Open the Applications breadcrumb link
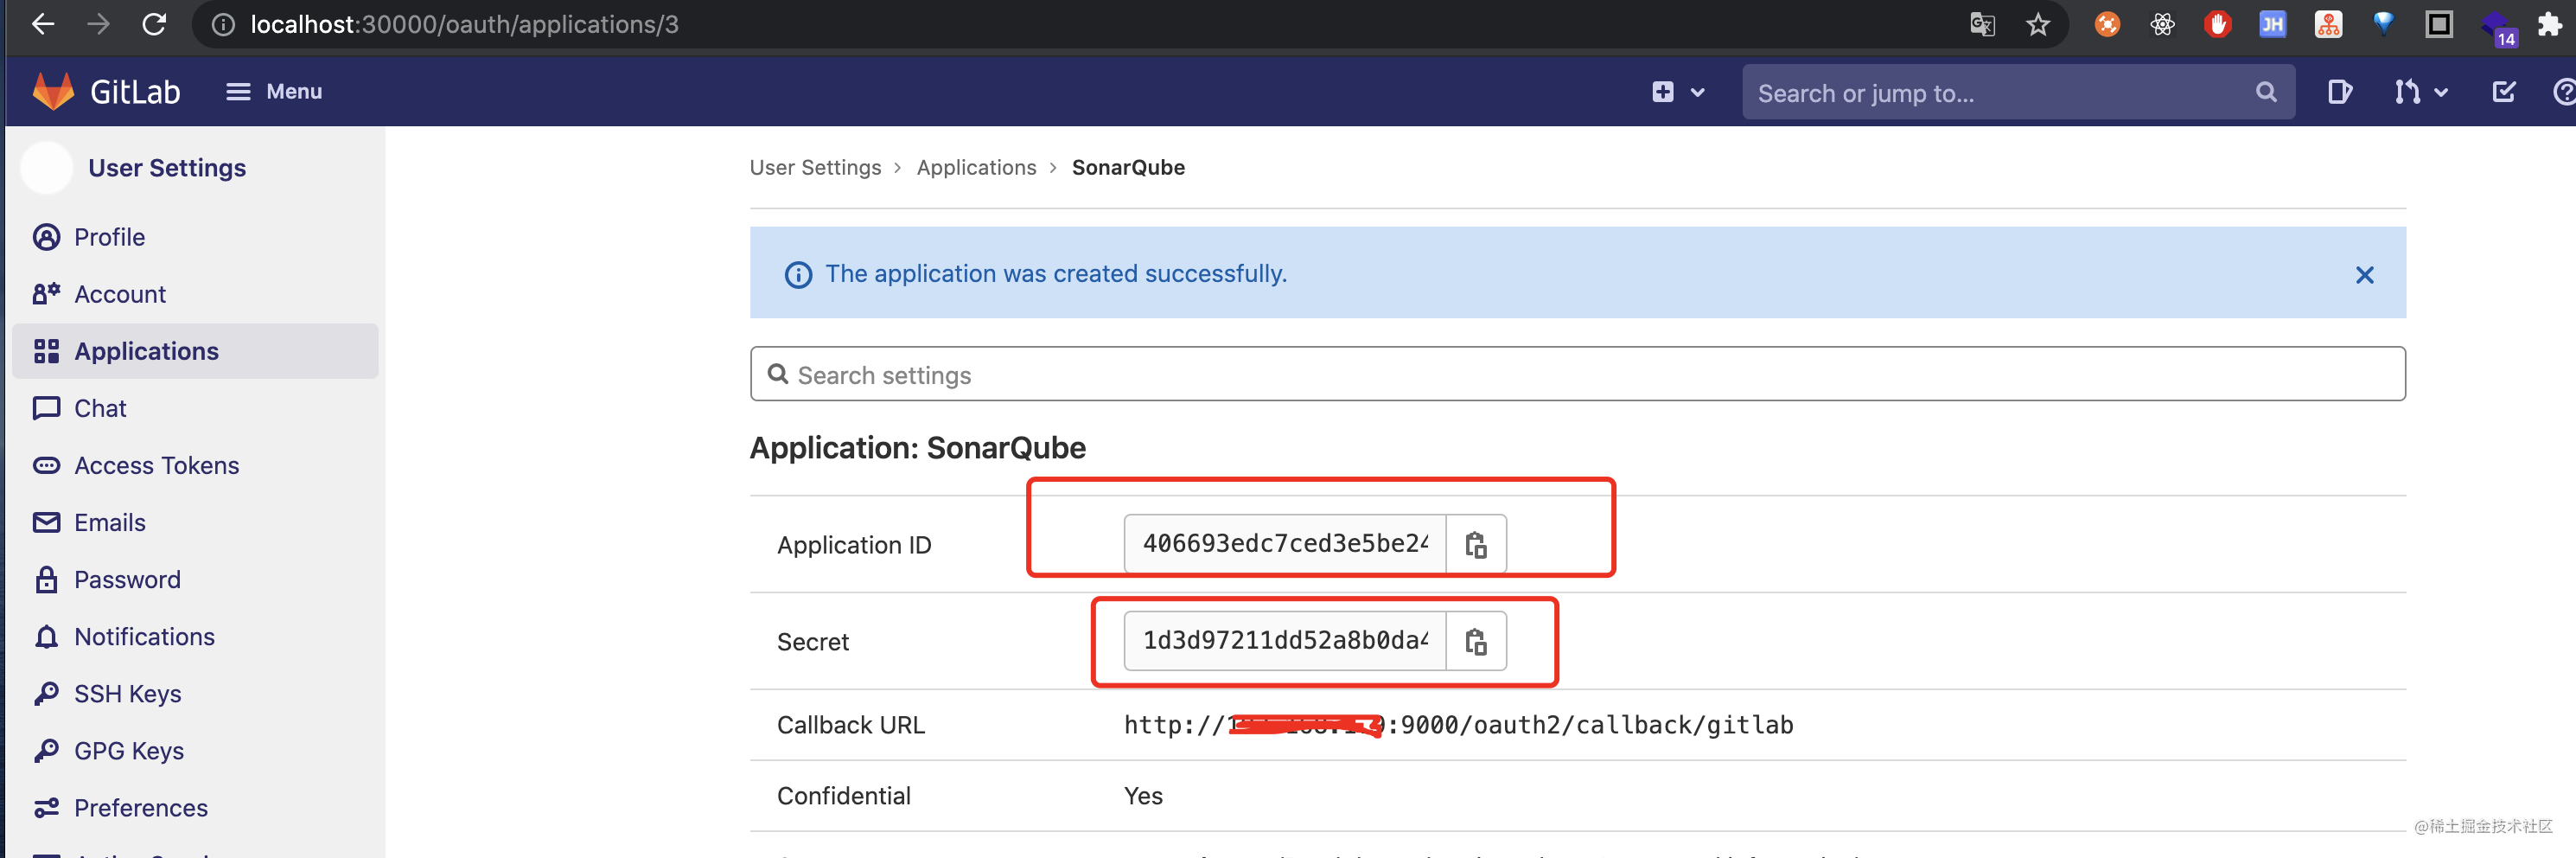 coord(976,167)
